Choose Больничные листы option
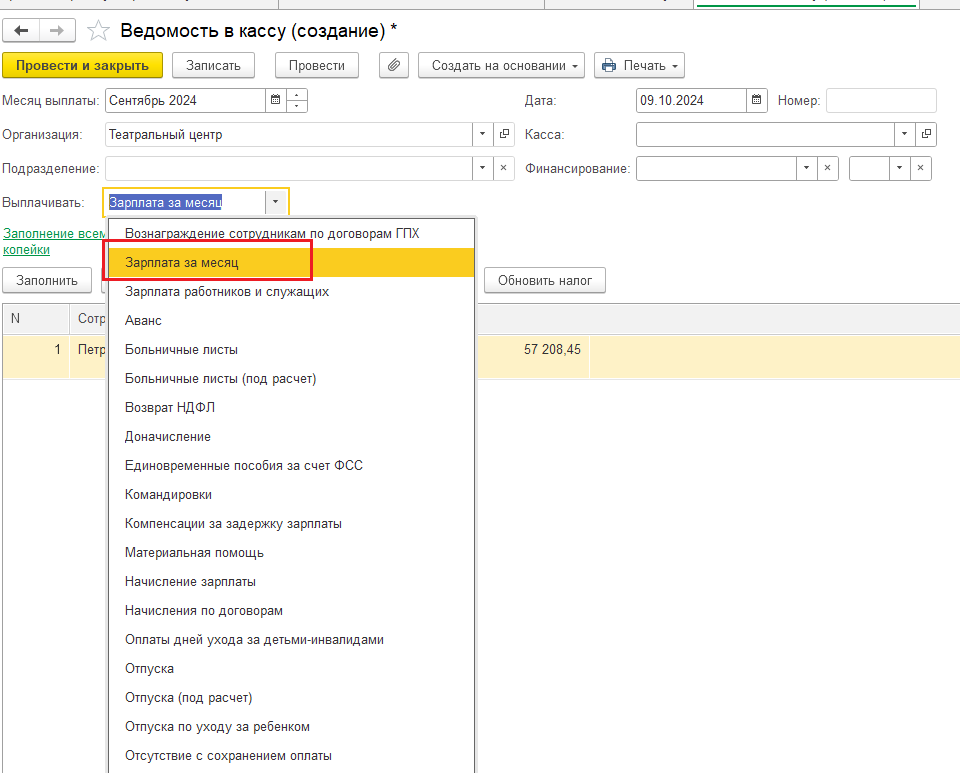Viewport: 960px width, 773px height. click(x=291, y=349)
